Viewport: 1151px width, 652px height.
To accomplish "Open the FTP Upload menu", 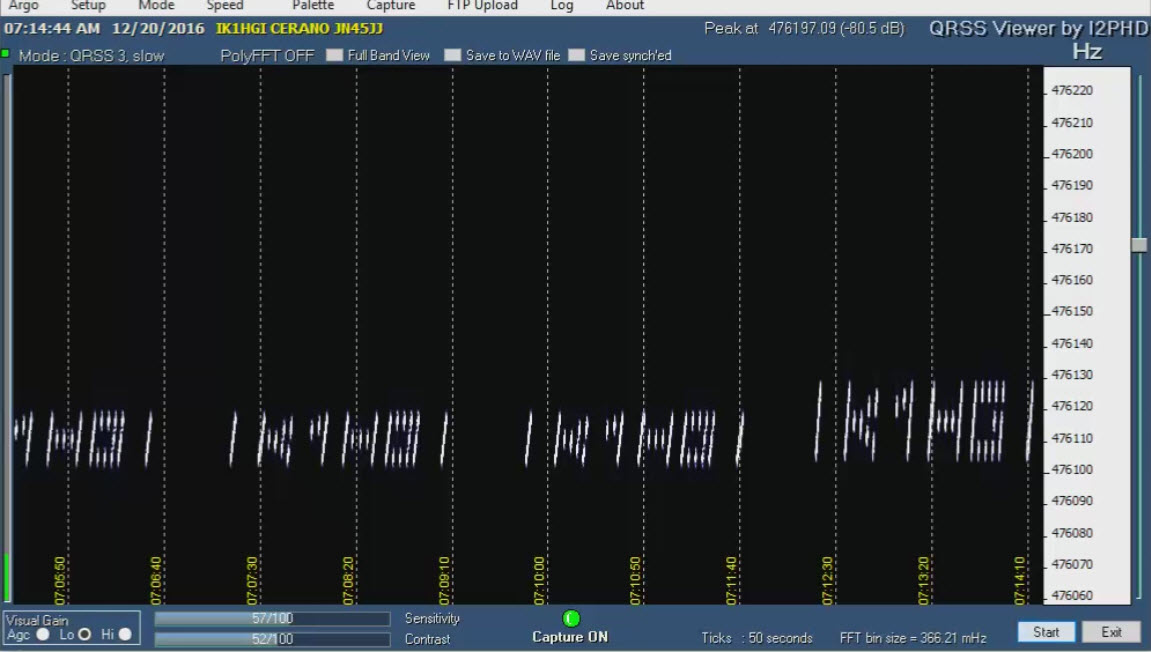I will click(482, 6).
